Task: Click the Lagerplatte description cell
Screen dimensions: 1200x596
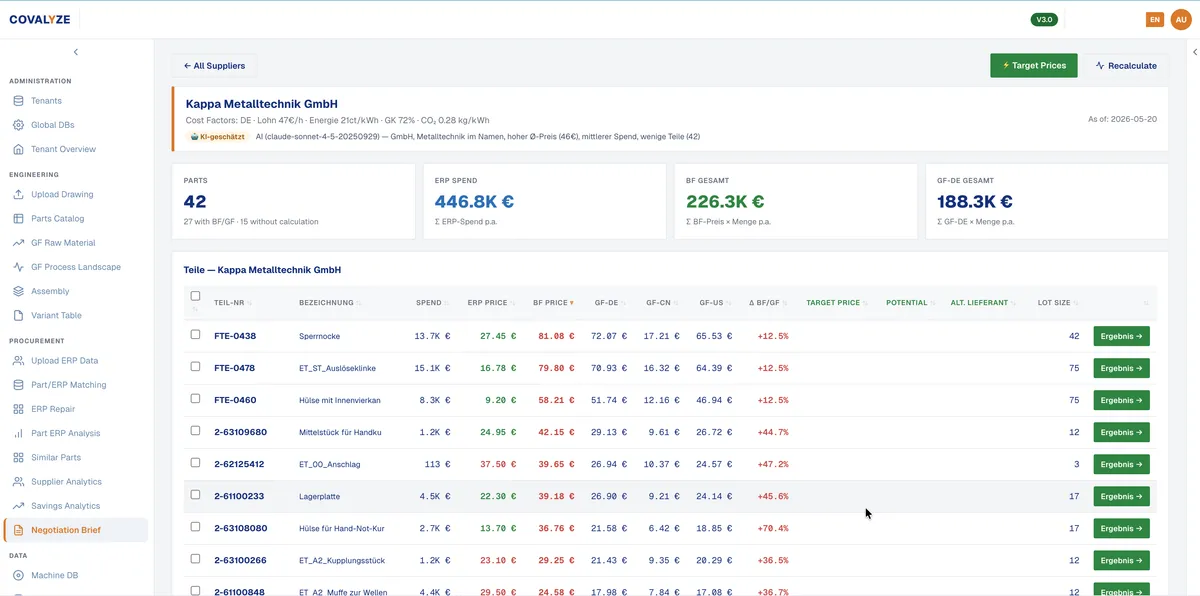Action: [x=321, y=496]
